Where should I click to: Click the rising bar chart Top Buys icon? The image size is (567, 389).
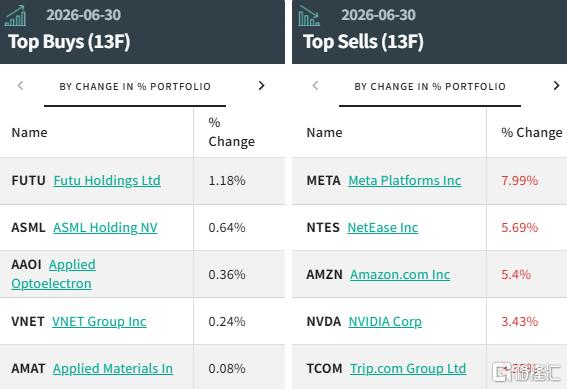pos(15,16)
